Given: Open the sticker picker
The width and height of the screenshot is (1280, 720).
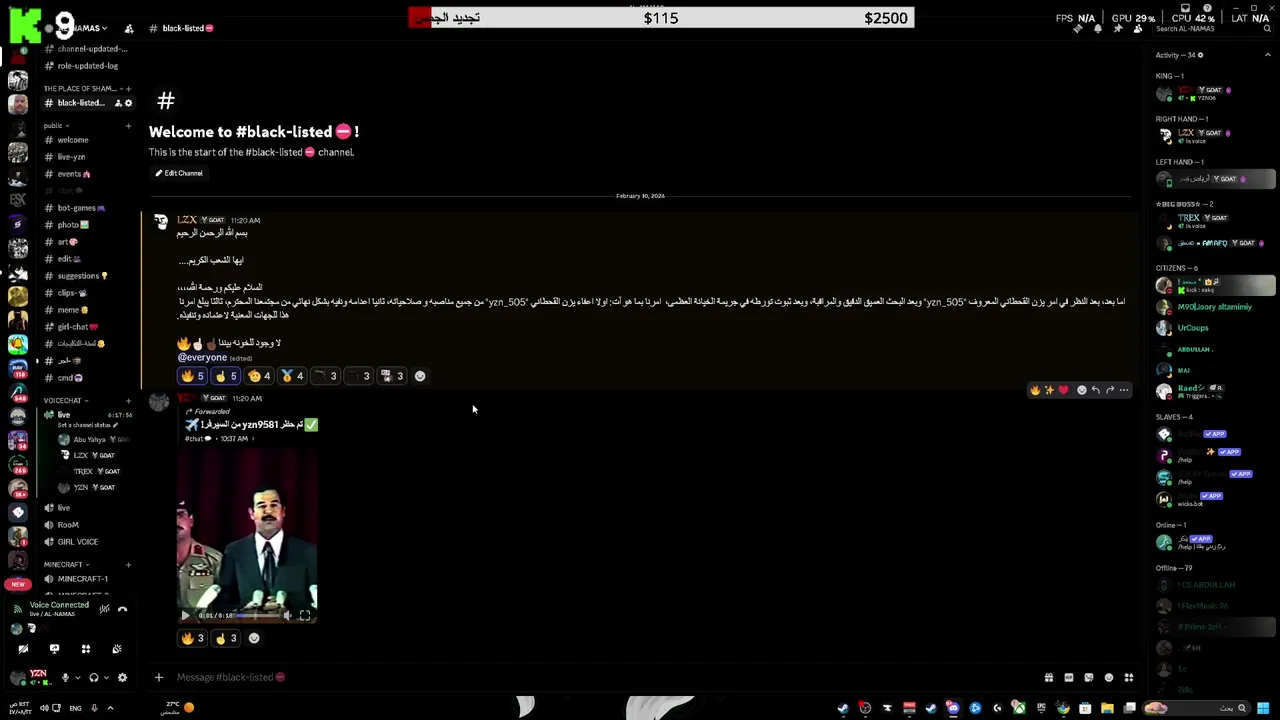Looking at the screenshot, I should (x=1088, y=677).
